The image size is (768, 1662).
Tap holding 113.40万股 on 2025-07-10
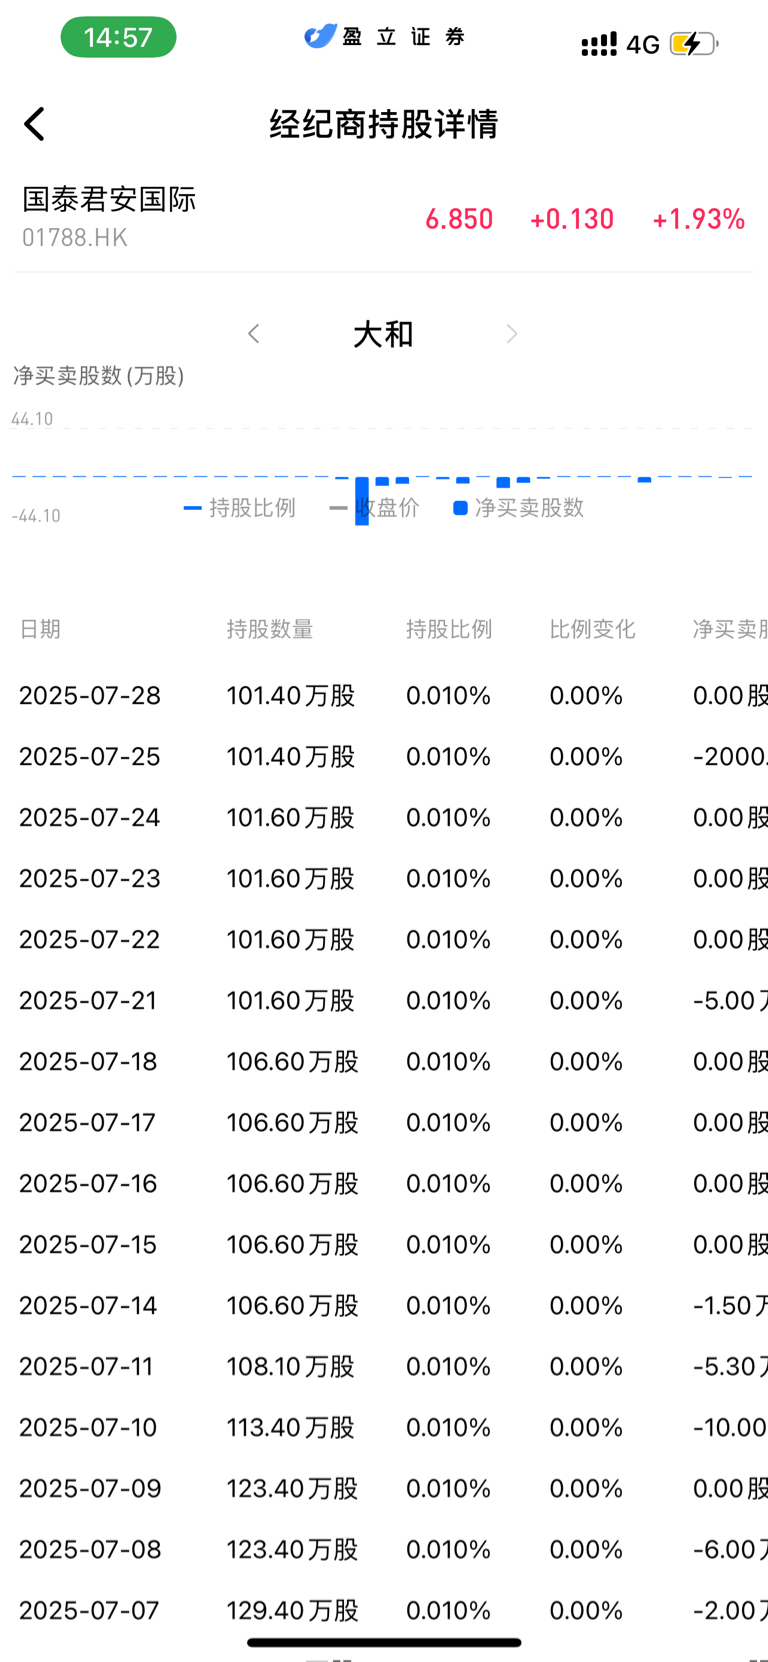tap(291, 1428)
